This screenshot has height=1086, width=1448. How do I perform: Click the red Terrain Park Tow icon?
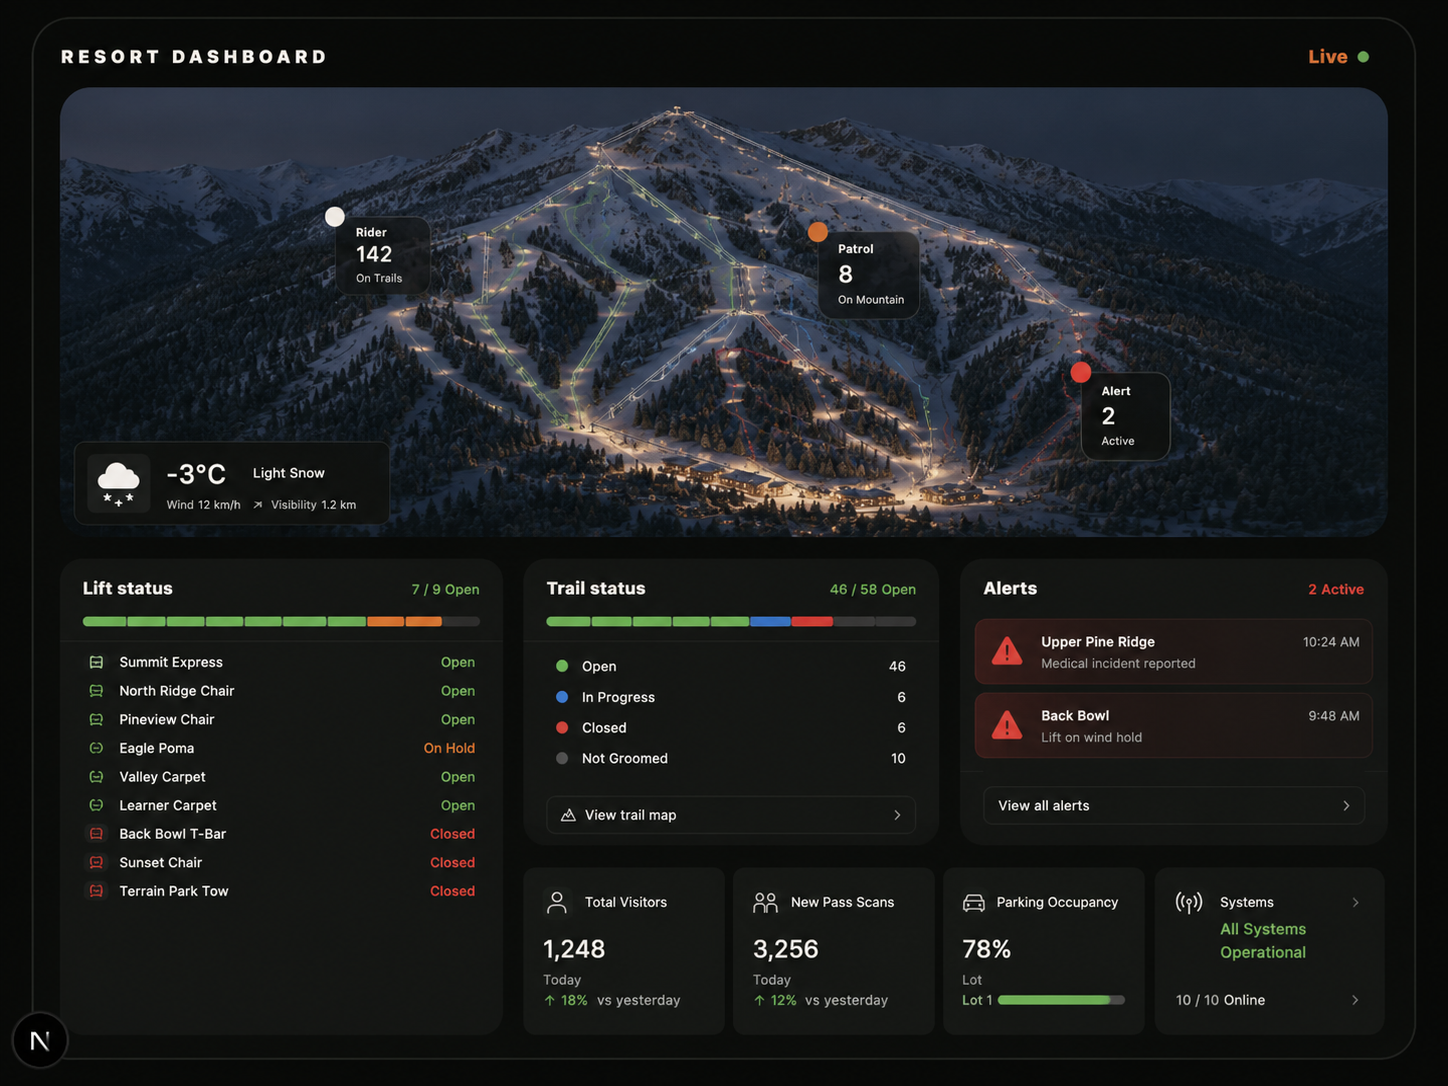point(96,891)
